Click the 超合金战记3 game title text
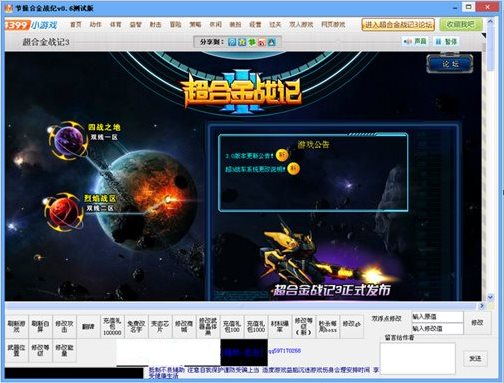The height and width of the screenshot is (383, 504). pos(46,42)
